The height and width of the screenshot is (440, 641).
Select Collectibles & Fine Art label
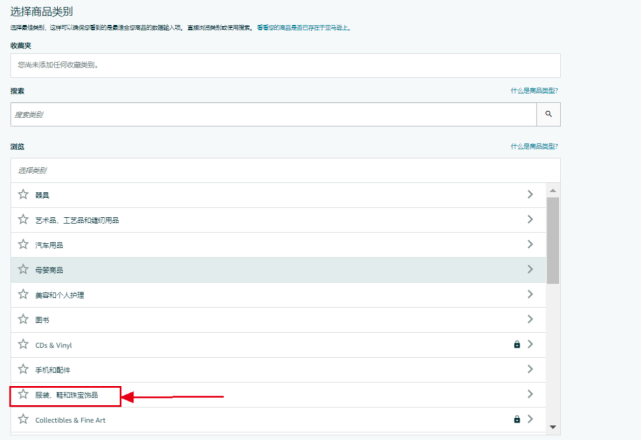70,420
